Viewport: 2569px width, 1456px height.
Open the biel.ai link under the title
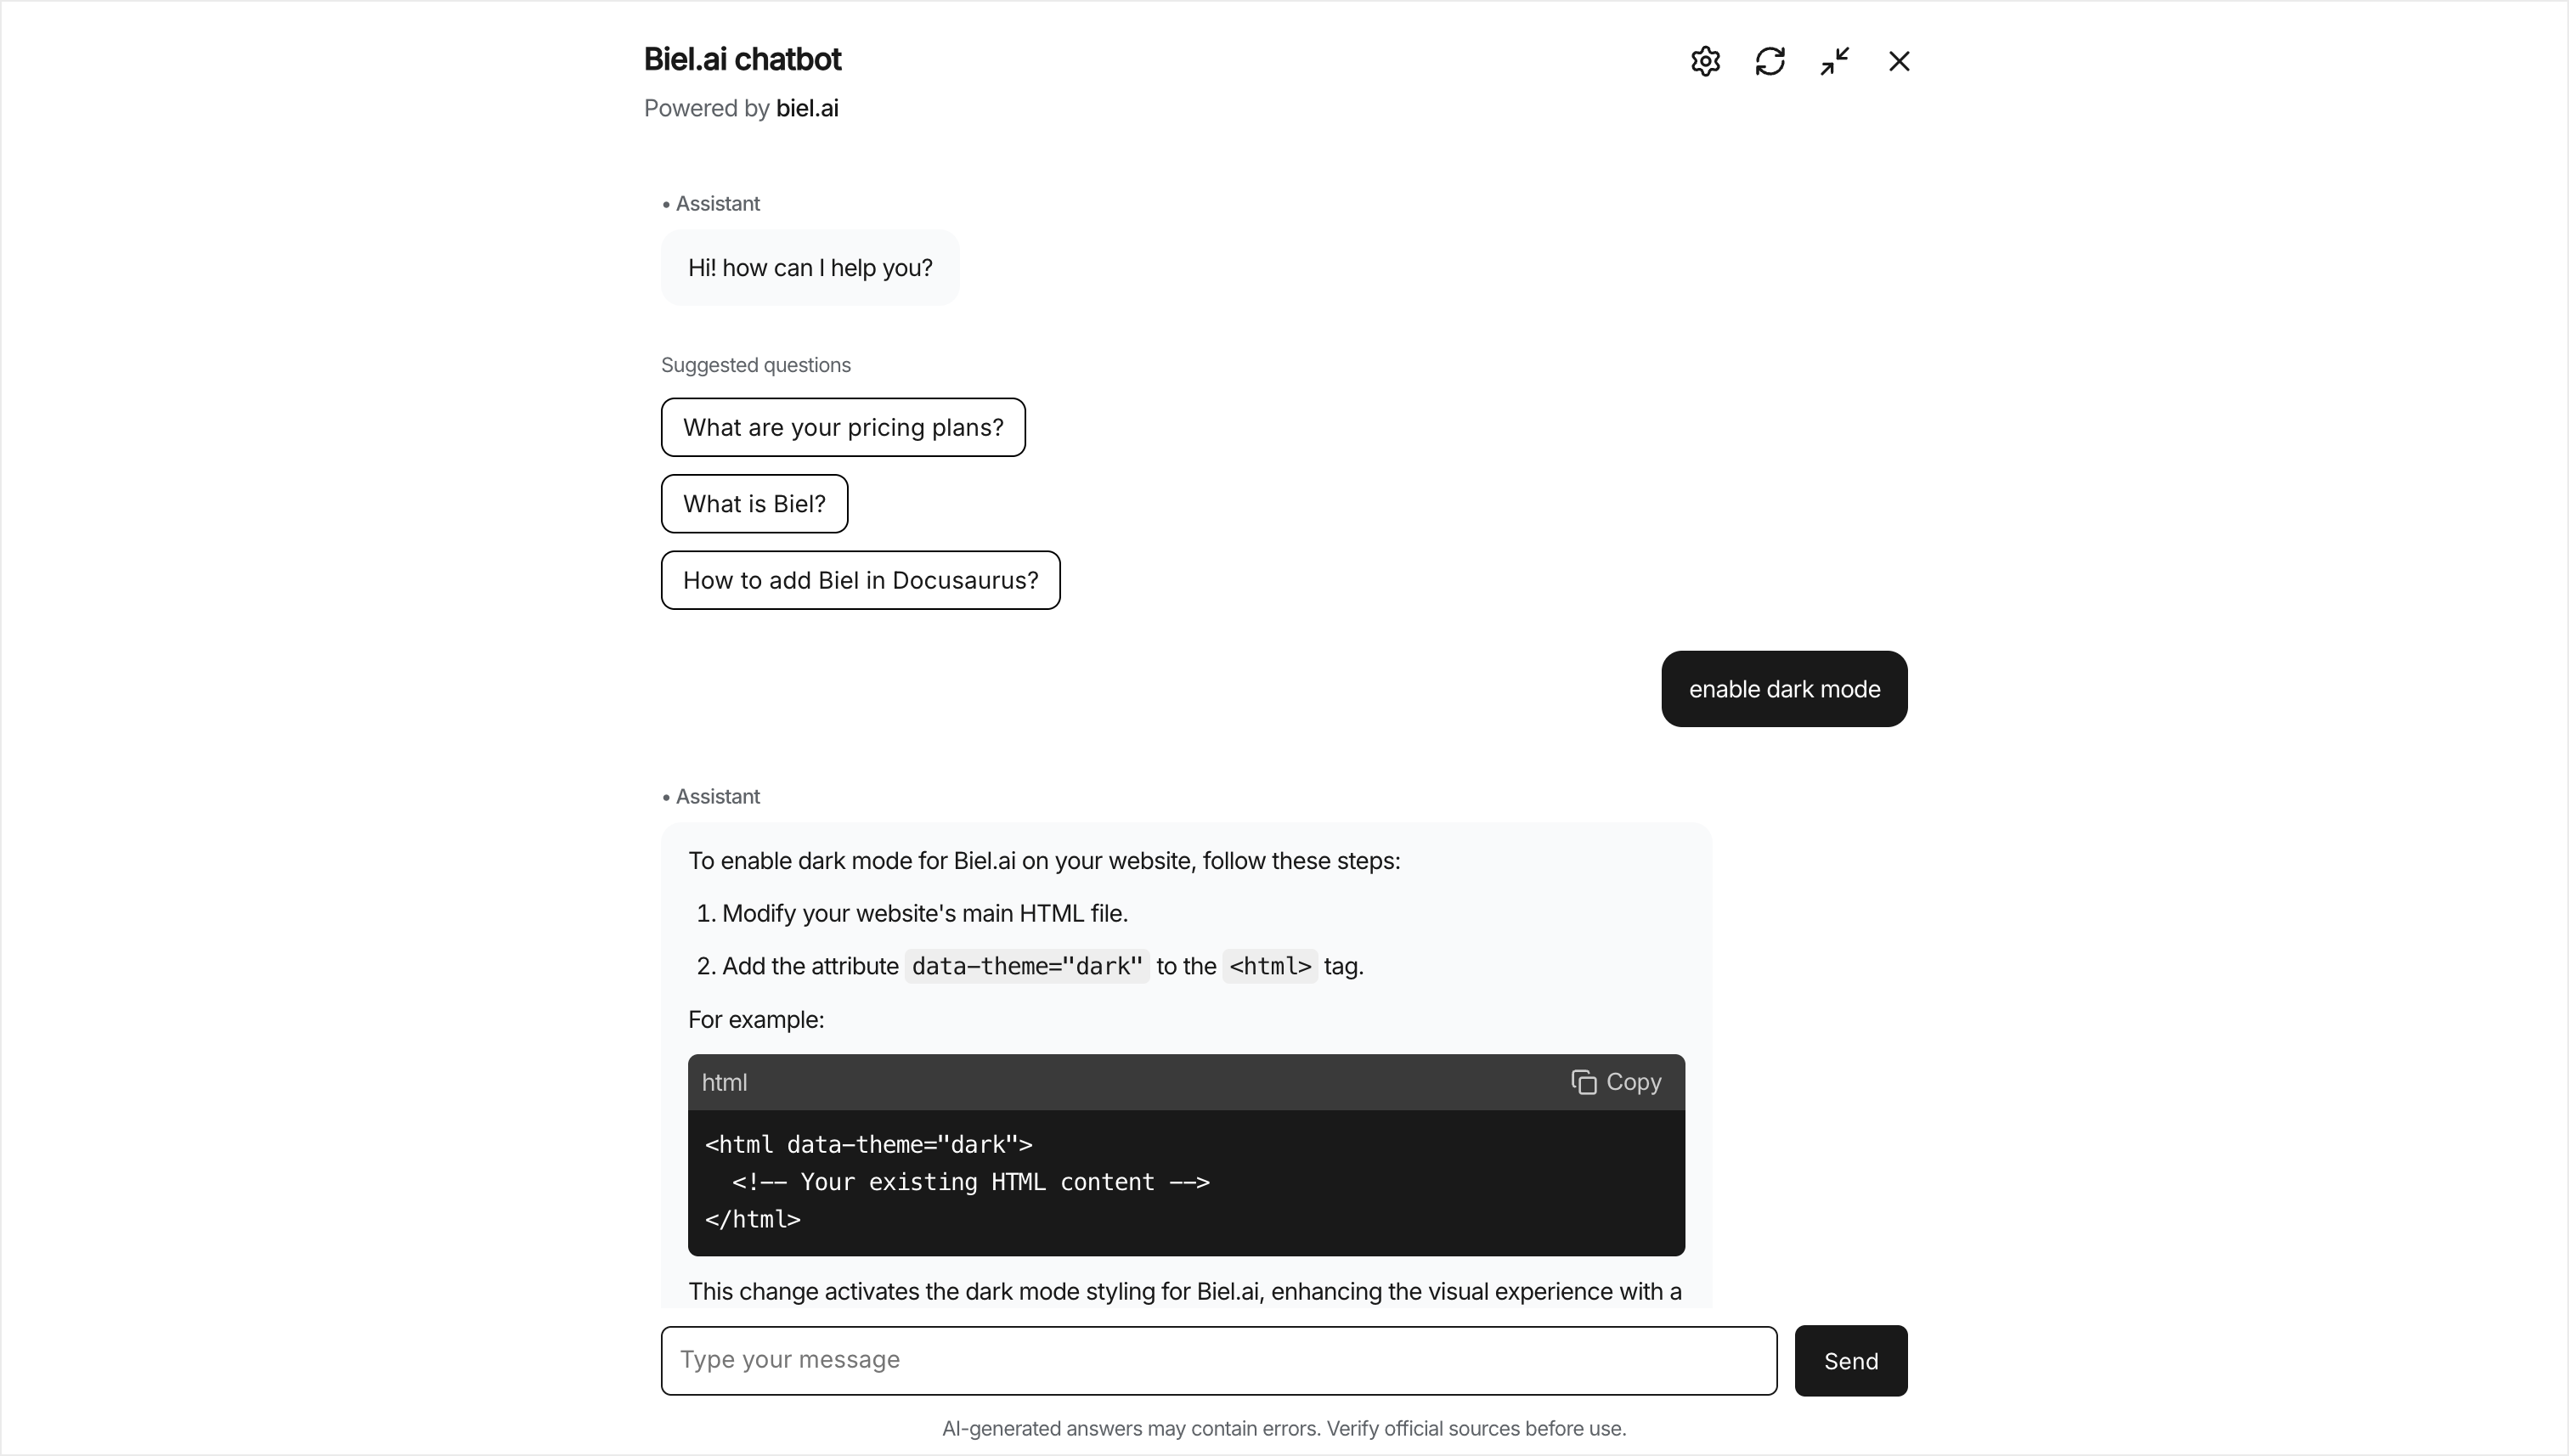807,108
